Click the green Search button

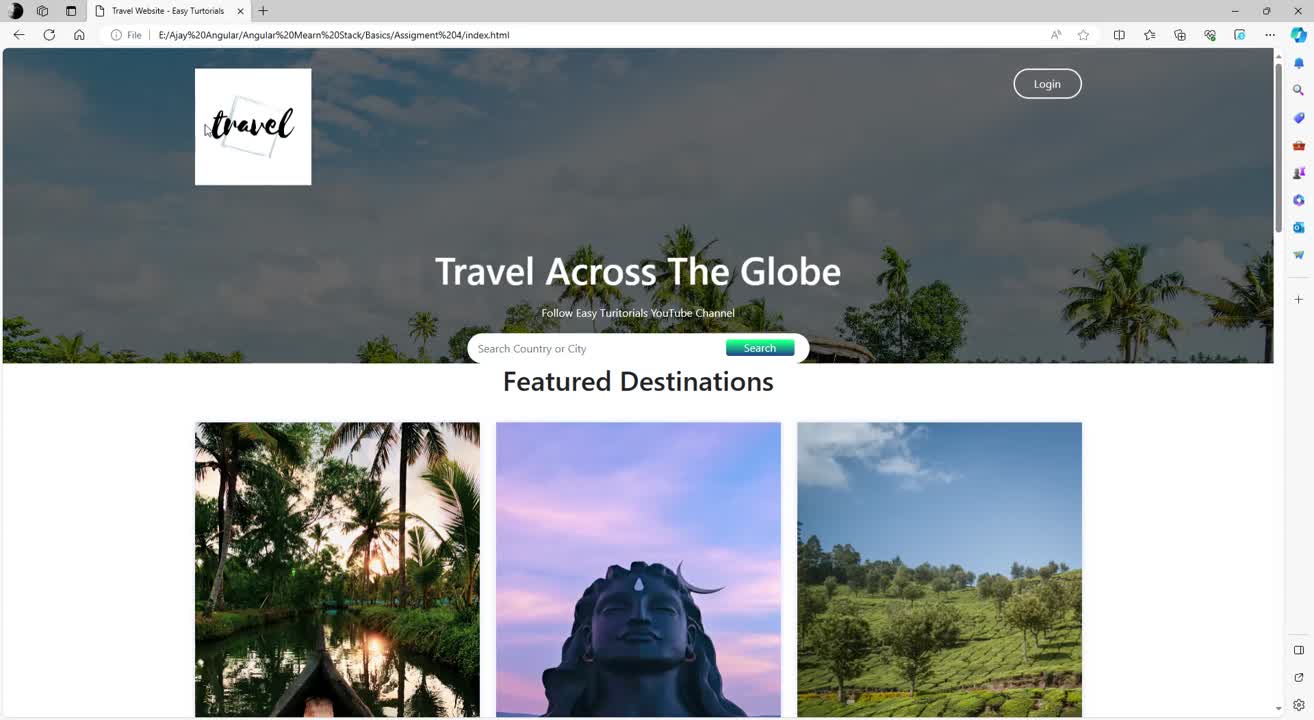click(760, 348)
